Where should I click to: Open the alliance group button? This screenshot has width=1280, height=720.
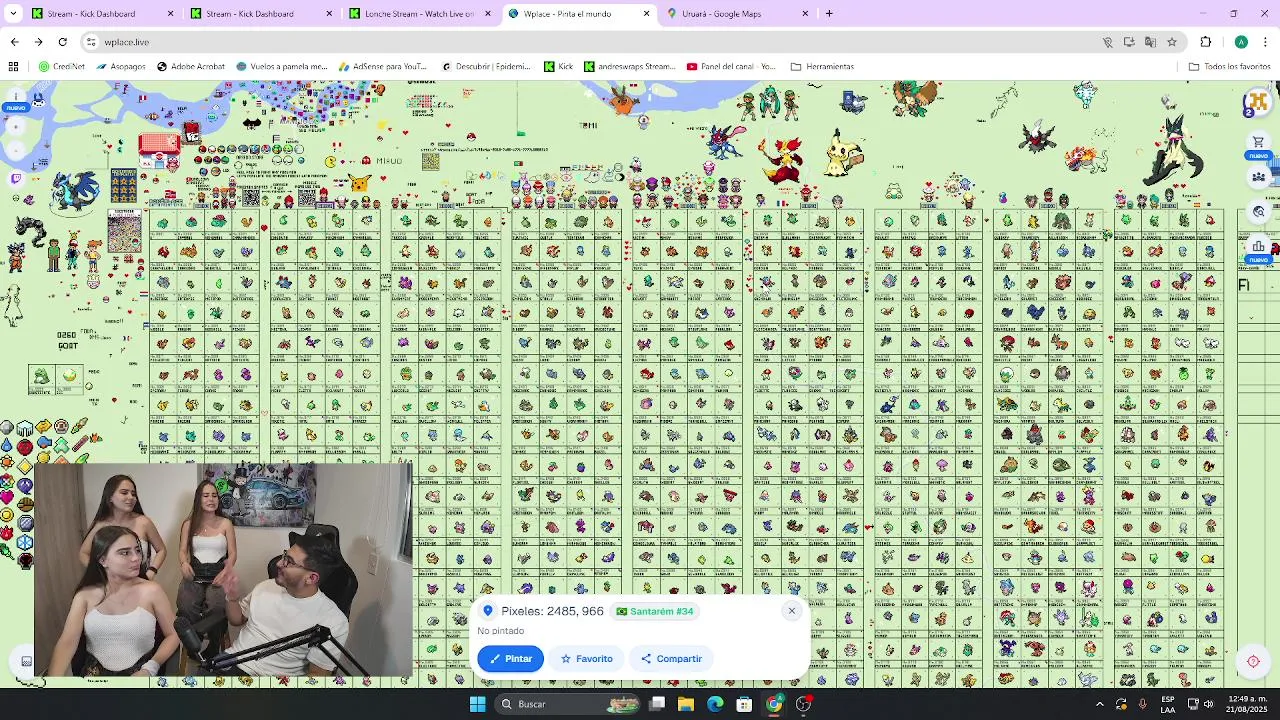tap(1259, 177)
